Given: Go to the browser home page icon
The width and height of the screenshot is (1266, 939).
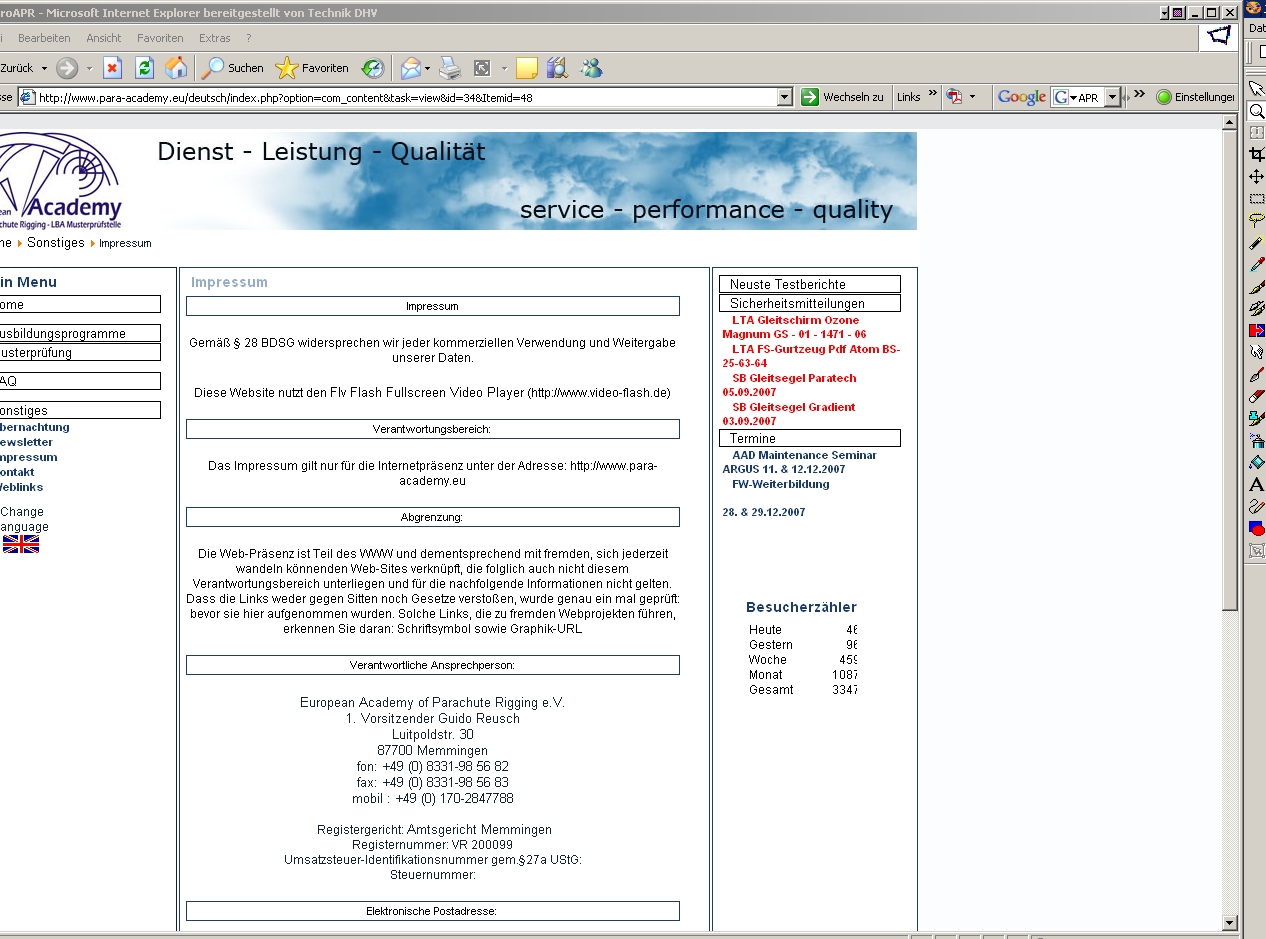Looking at the screenshot, I should tap(176, 68).
